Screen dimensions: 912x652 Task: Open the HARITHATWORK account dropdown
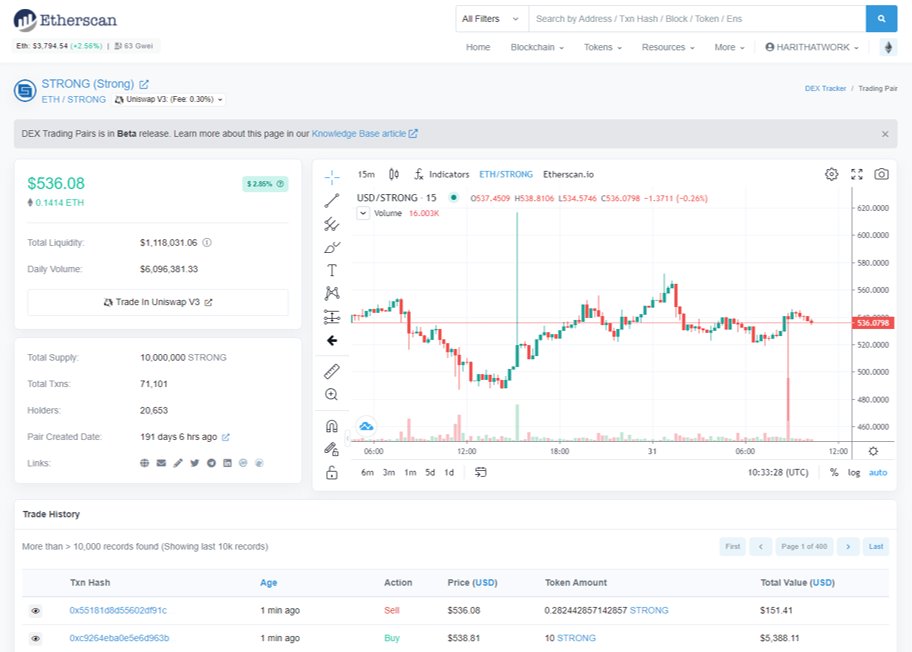pos(812,47)
